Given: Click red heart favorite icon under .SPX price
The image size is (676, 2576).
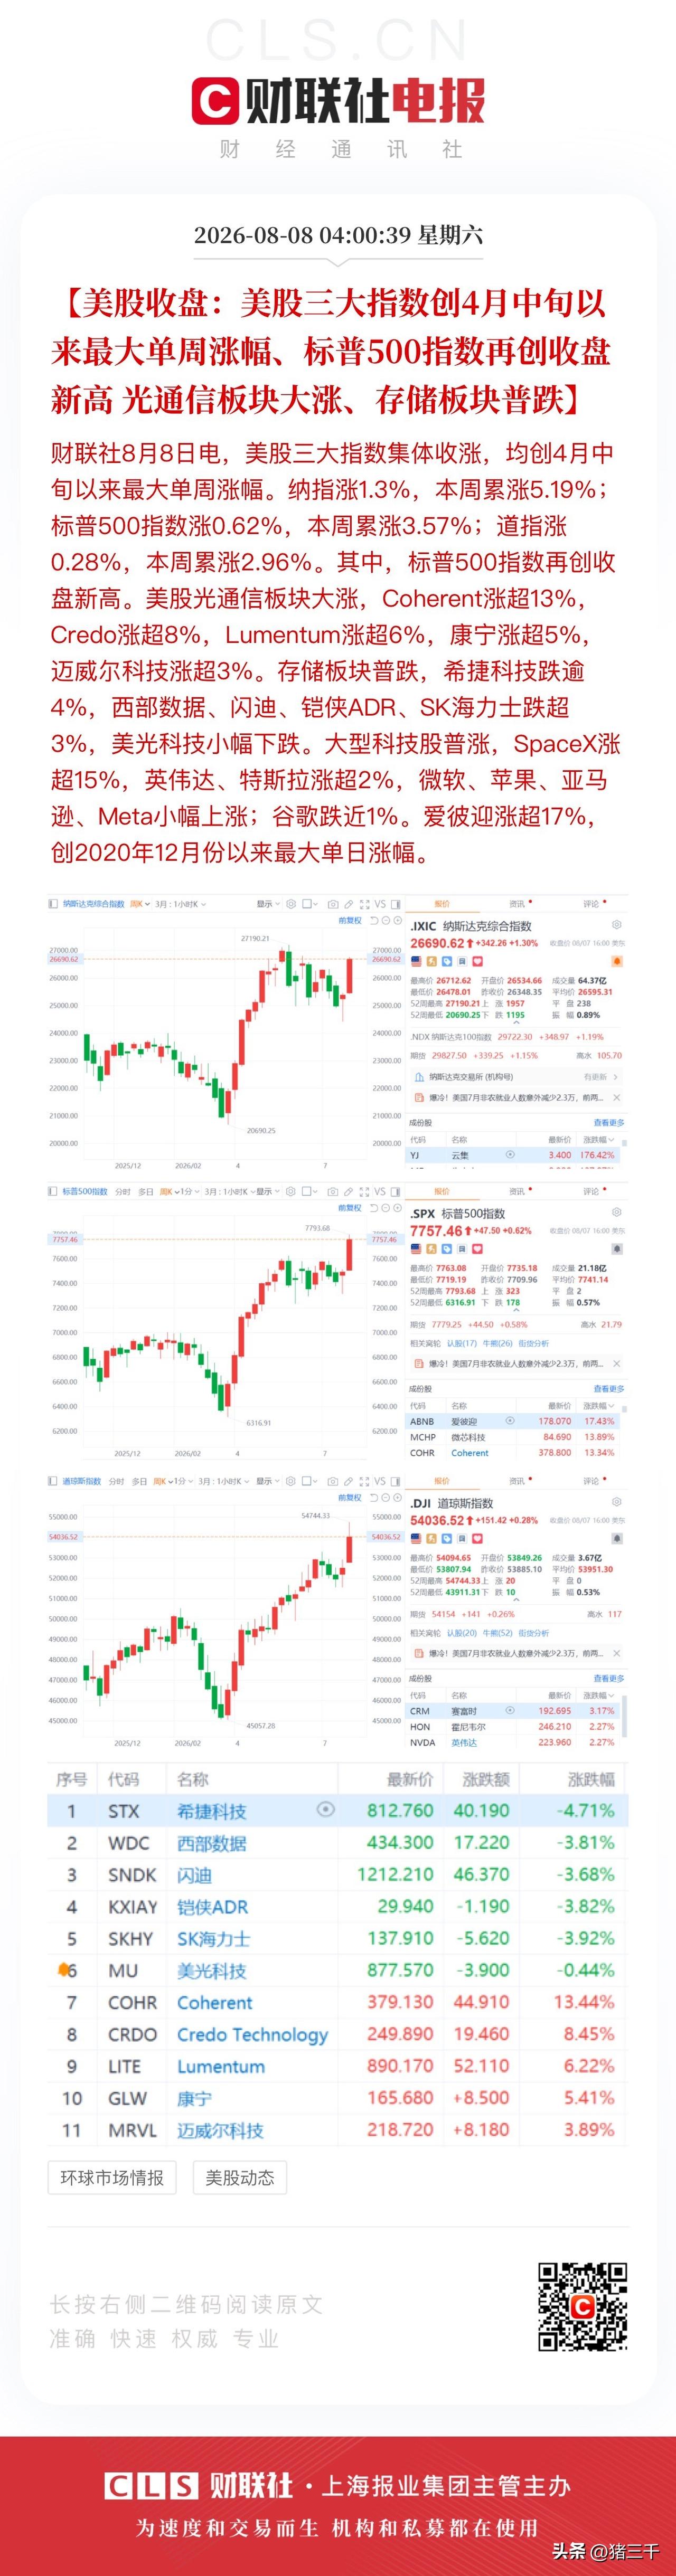Looking at the screenshot, I should pos(477,1249).
